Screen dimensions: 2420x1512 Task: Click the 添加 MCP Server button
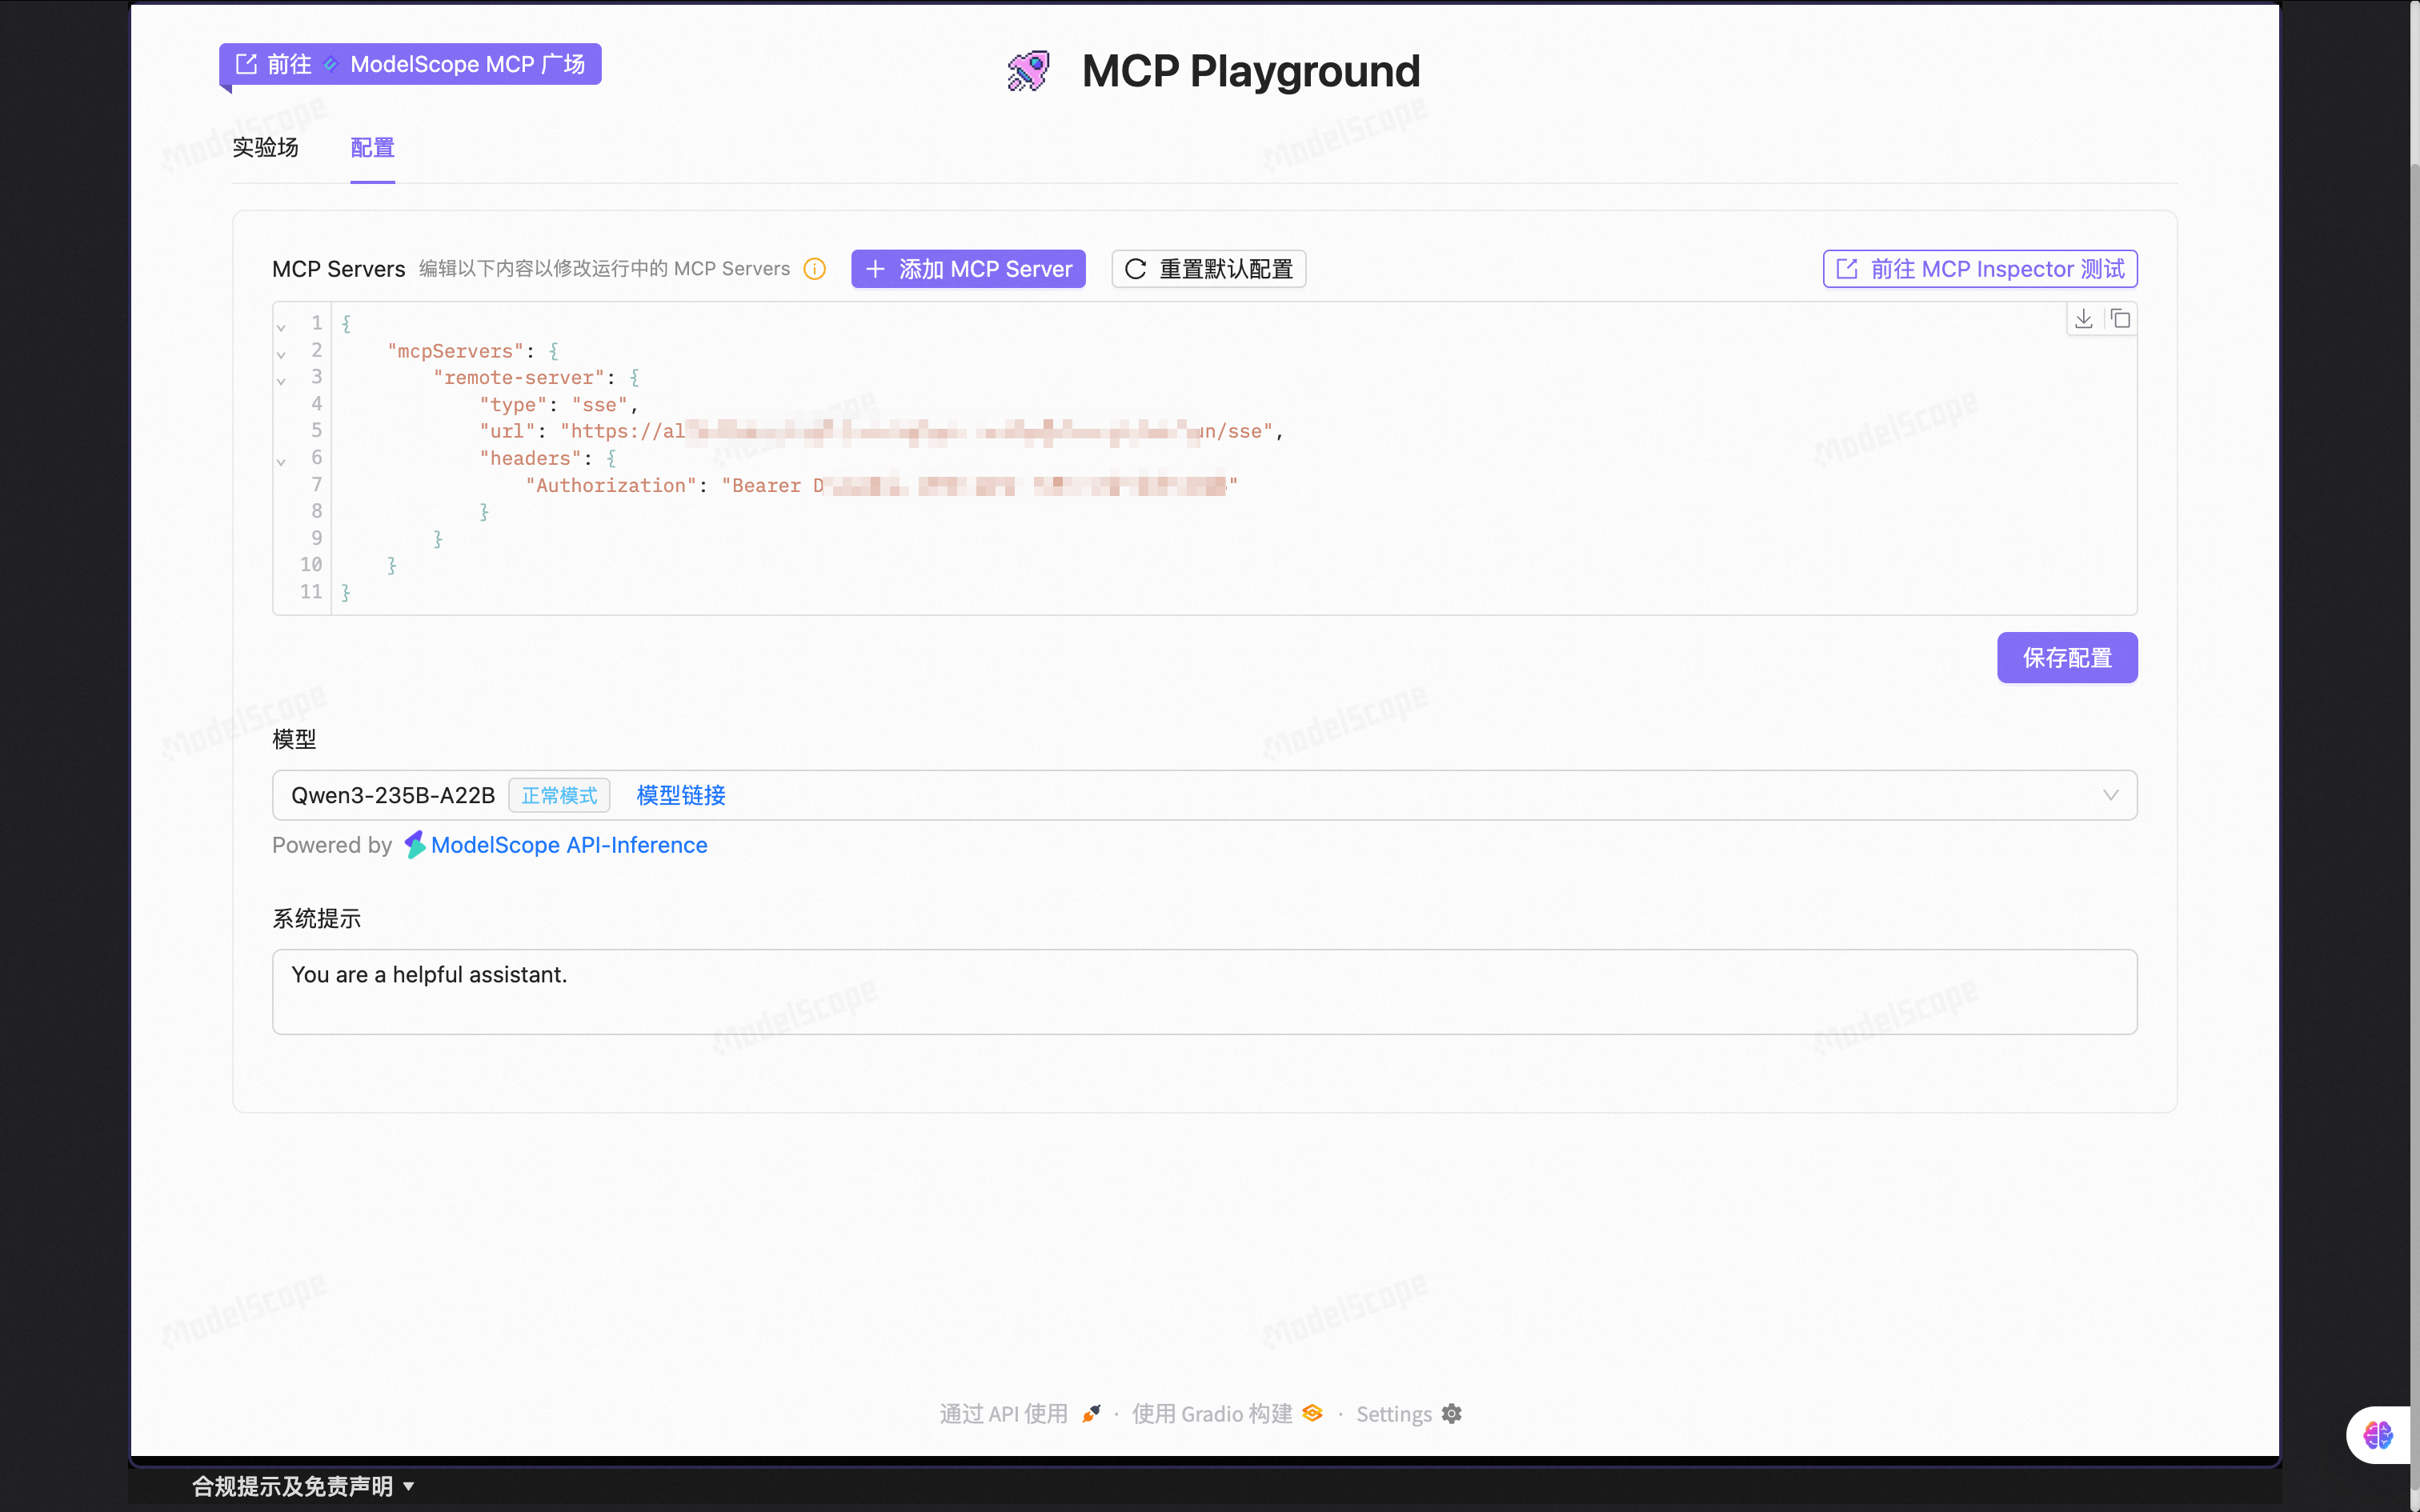968,269
